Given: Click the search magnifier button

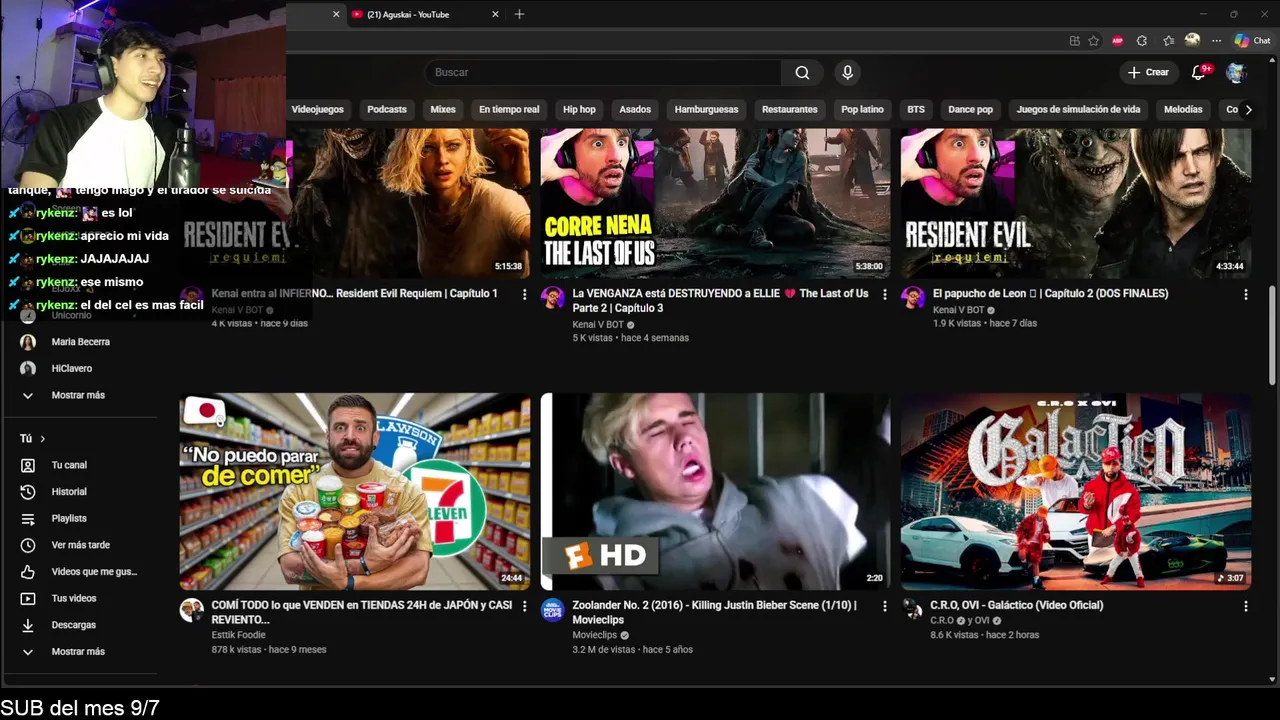Looking at the screenshot, I should pos(802,72).
